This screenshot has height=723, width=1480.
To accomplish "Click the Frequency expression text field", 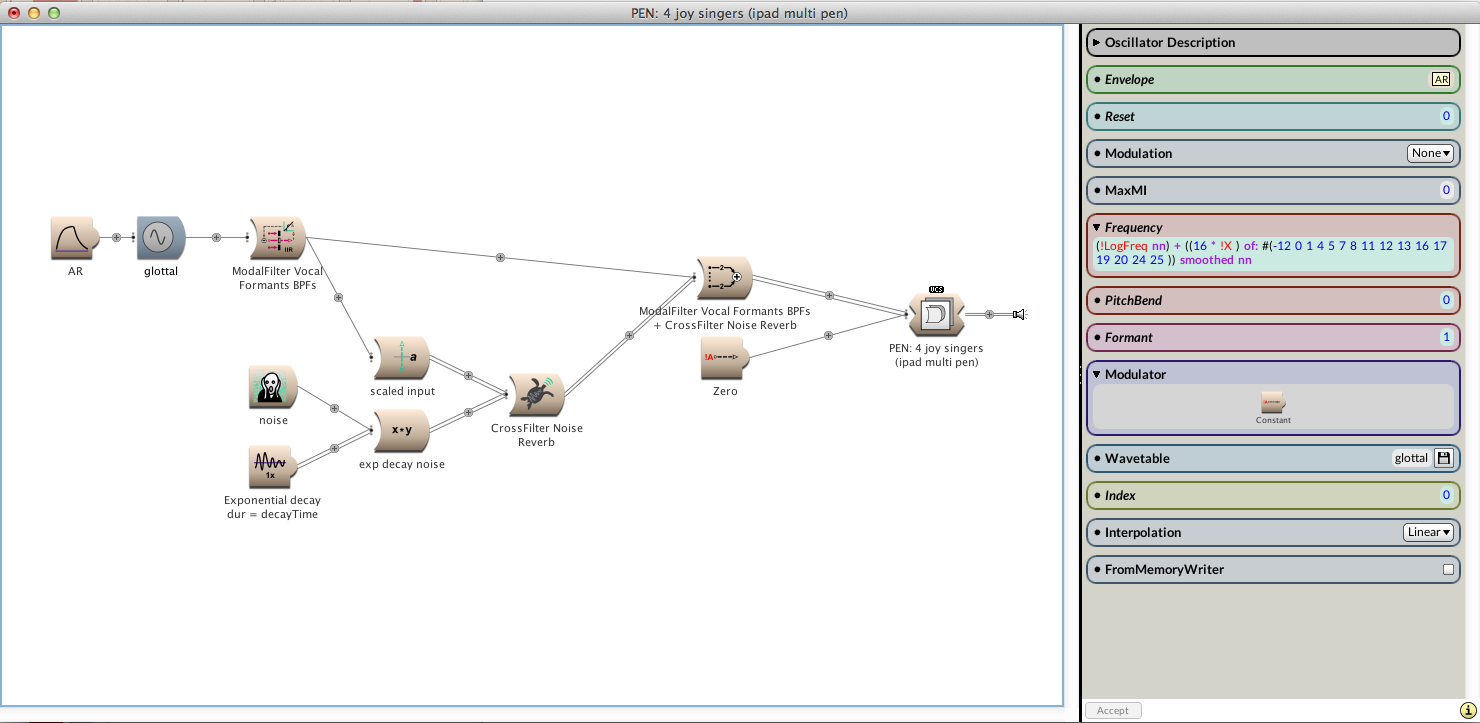I will pyautogui.click(x=1273, y=253).
